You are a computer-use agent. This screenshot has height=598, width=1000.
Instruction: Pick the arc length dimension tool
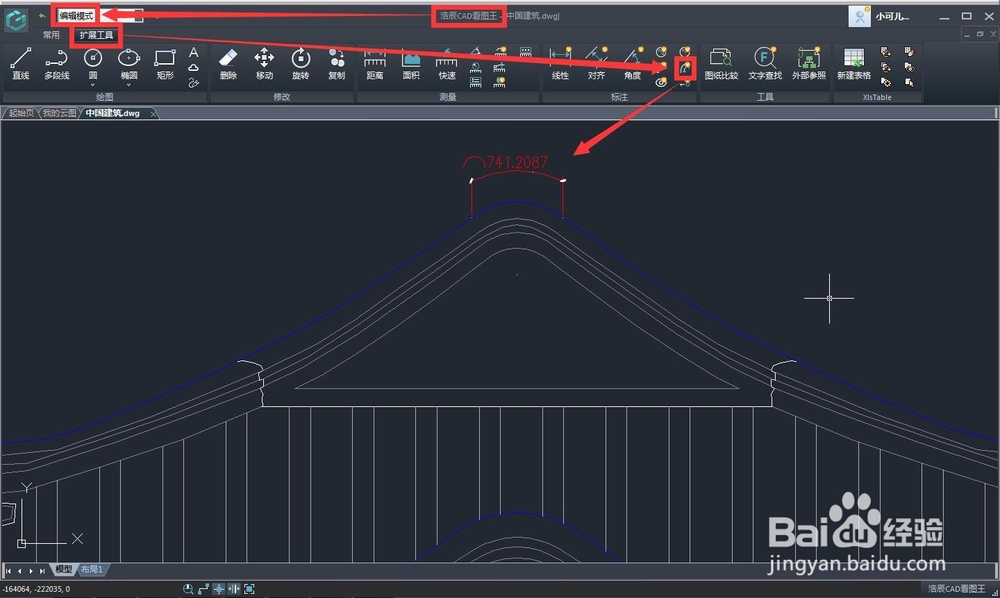pyautogui.click(x=685, y=68)
